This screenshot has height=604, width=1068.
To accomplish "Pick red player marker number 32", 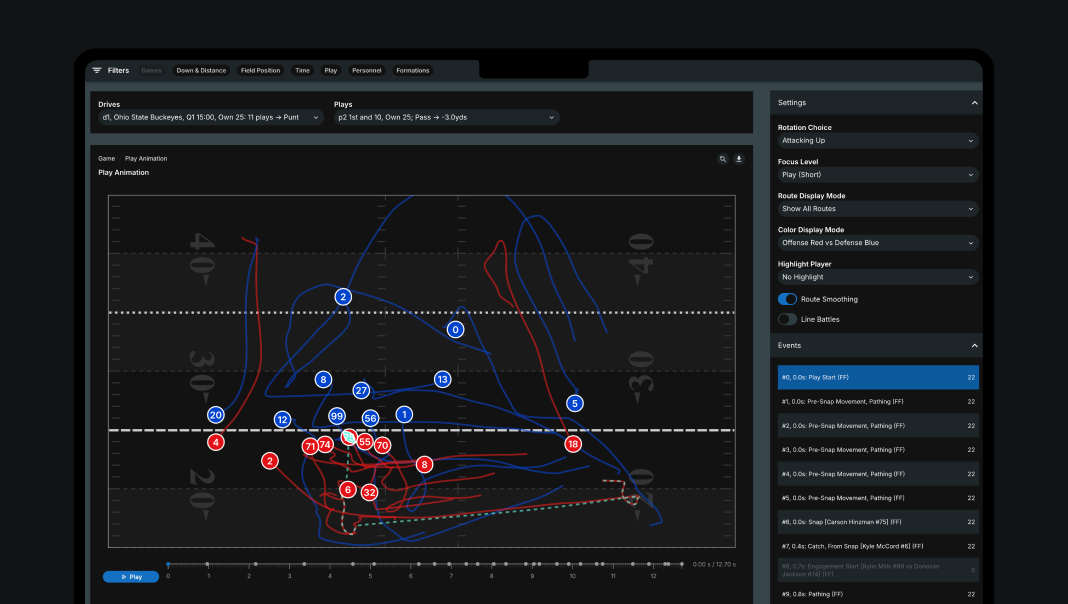I will point(369,492).
